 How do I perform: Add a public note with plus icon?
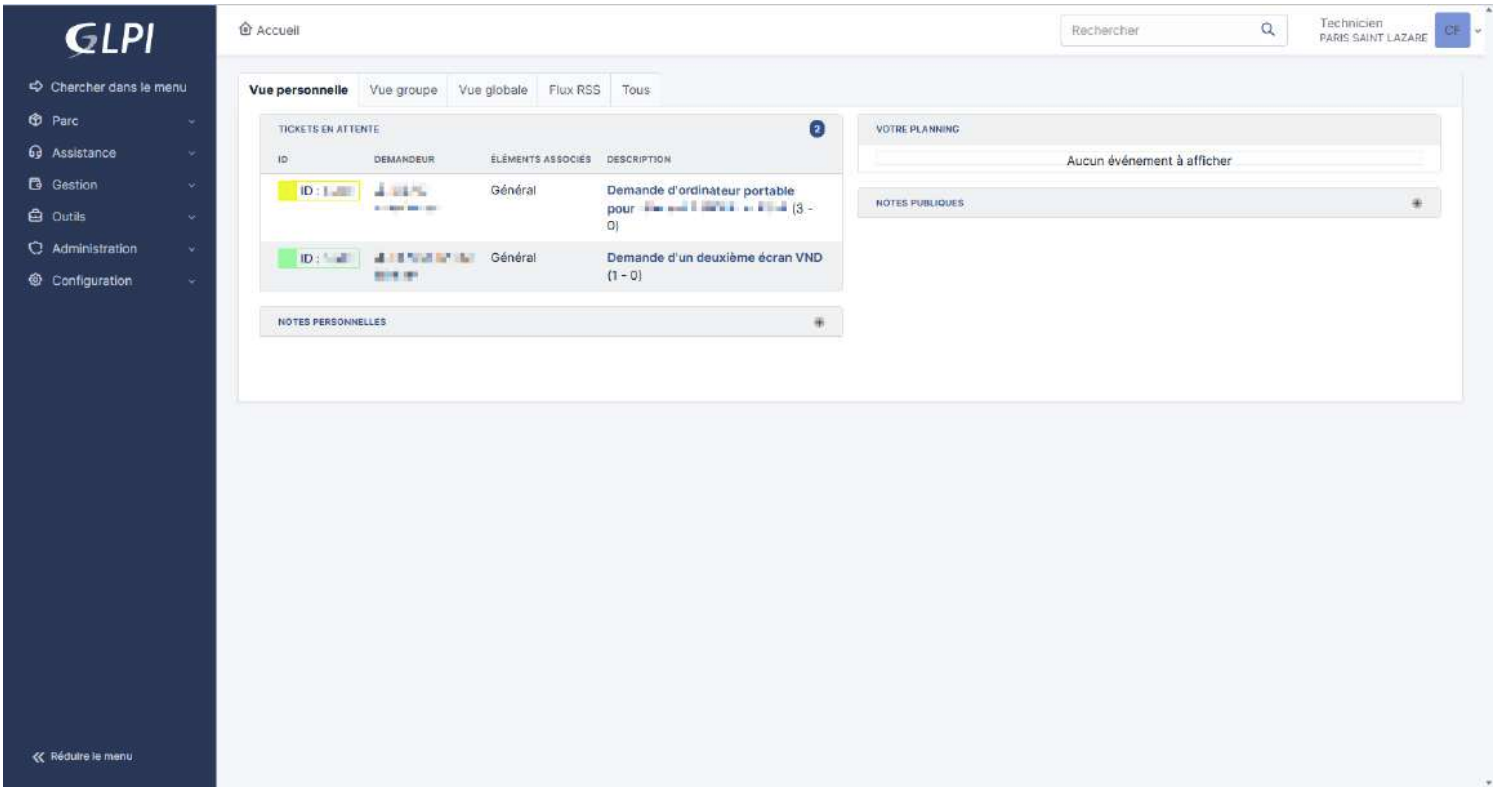(1417, 202)
